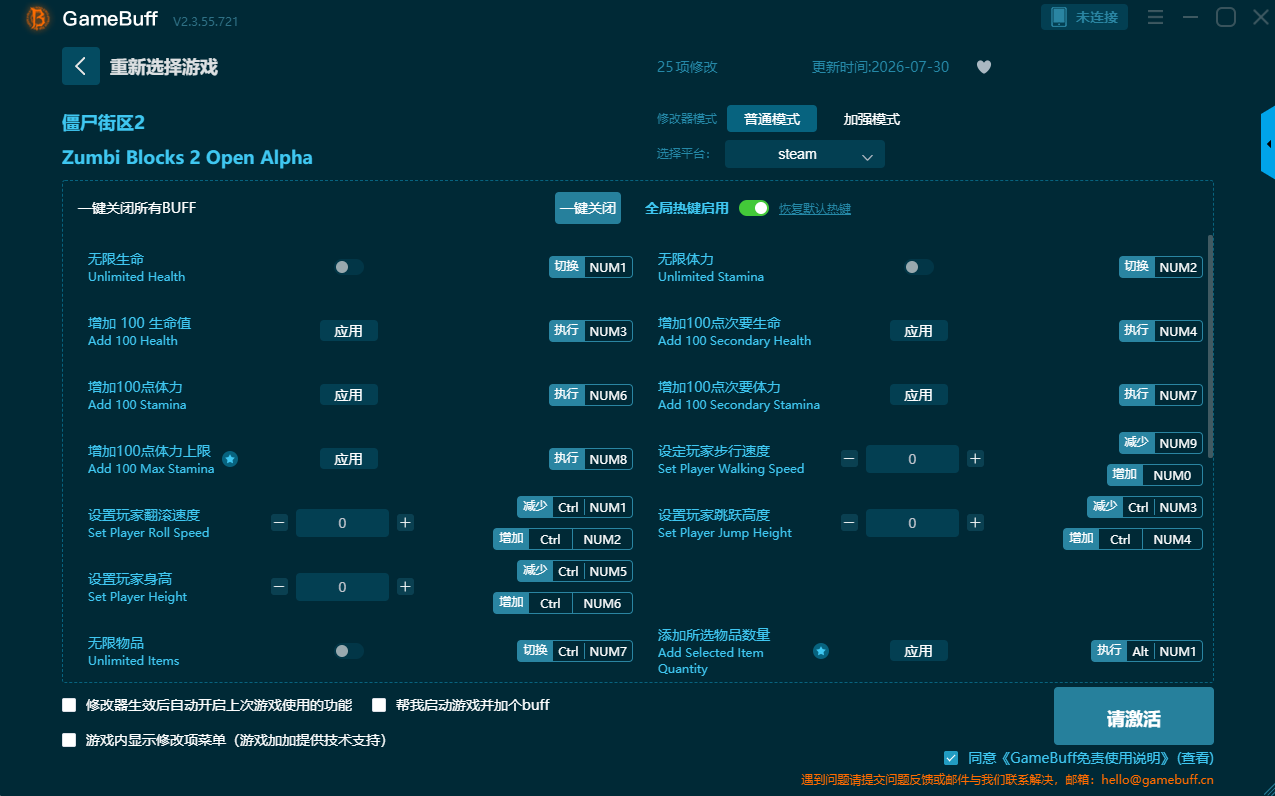The height and width of the screenshot is (796, 1275).
Task: Click the Player Height value field
Action: 342,587
